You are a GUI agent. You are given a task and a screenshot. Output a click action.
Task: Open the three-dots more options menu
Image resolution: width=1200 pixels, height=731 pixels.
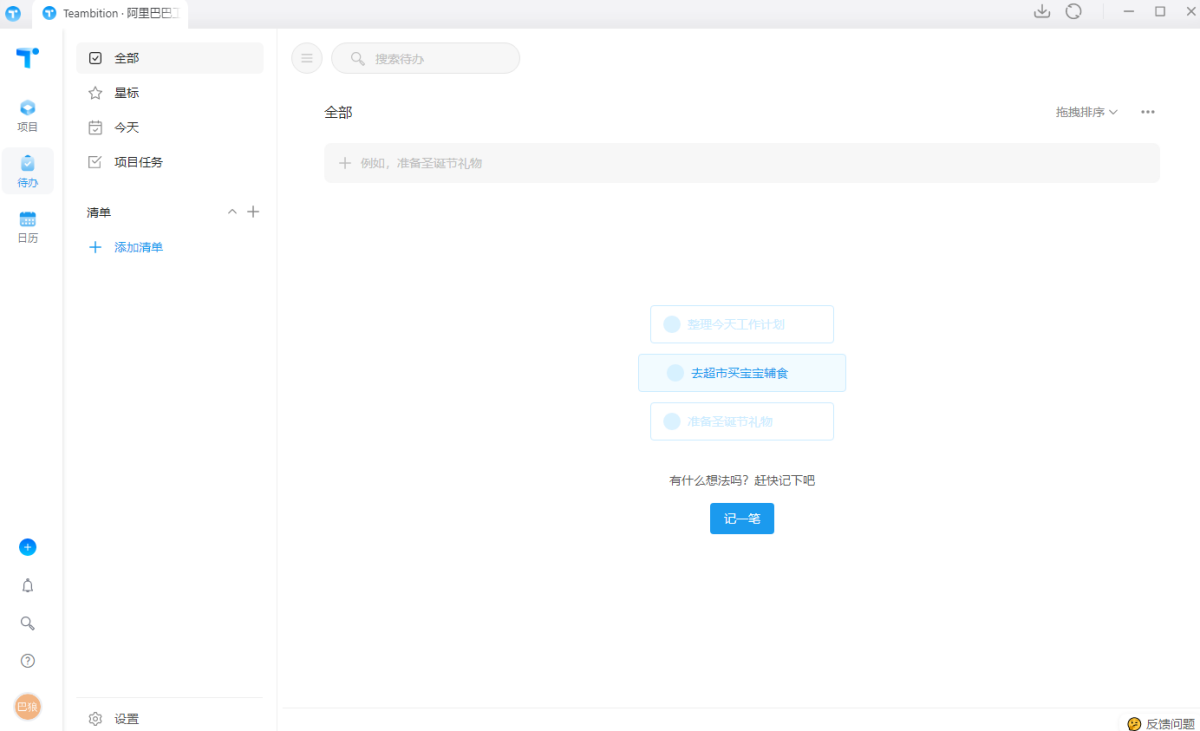(x=1148, y=112)
